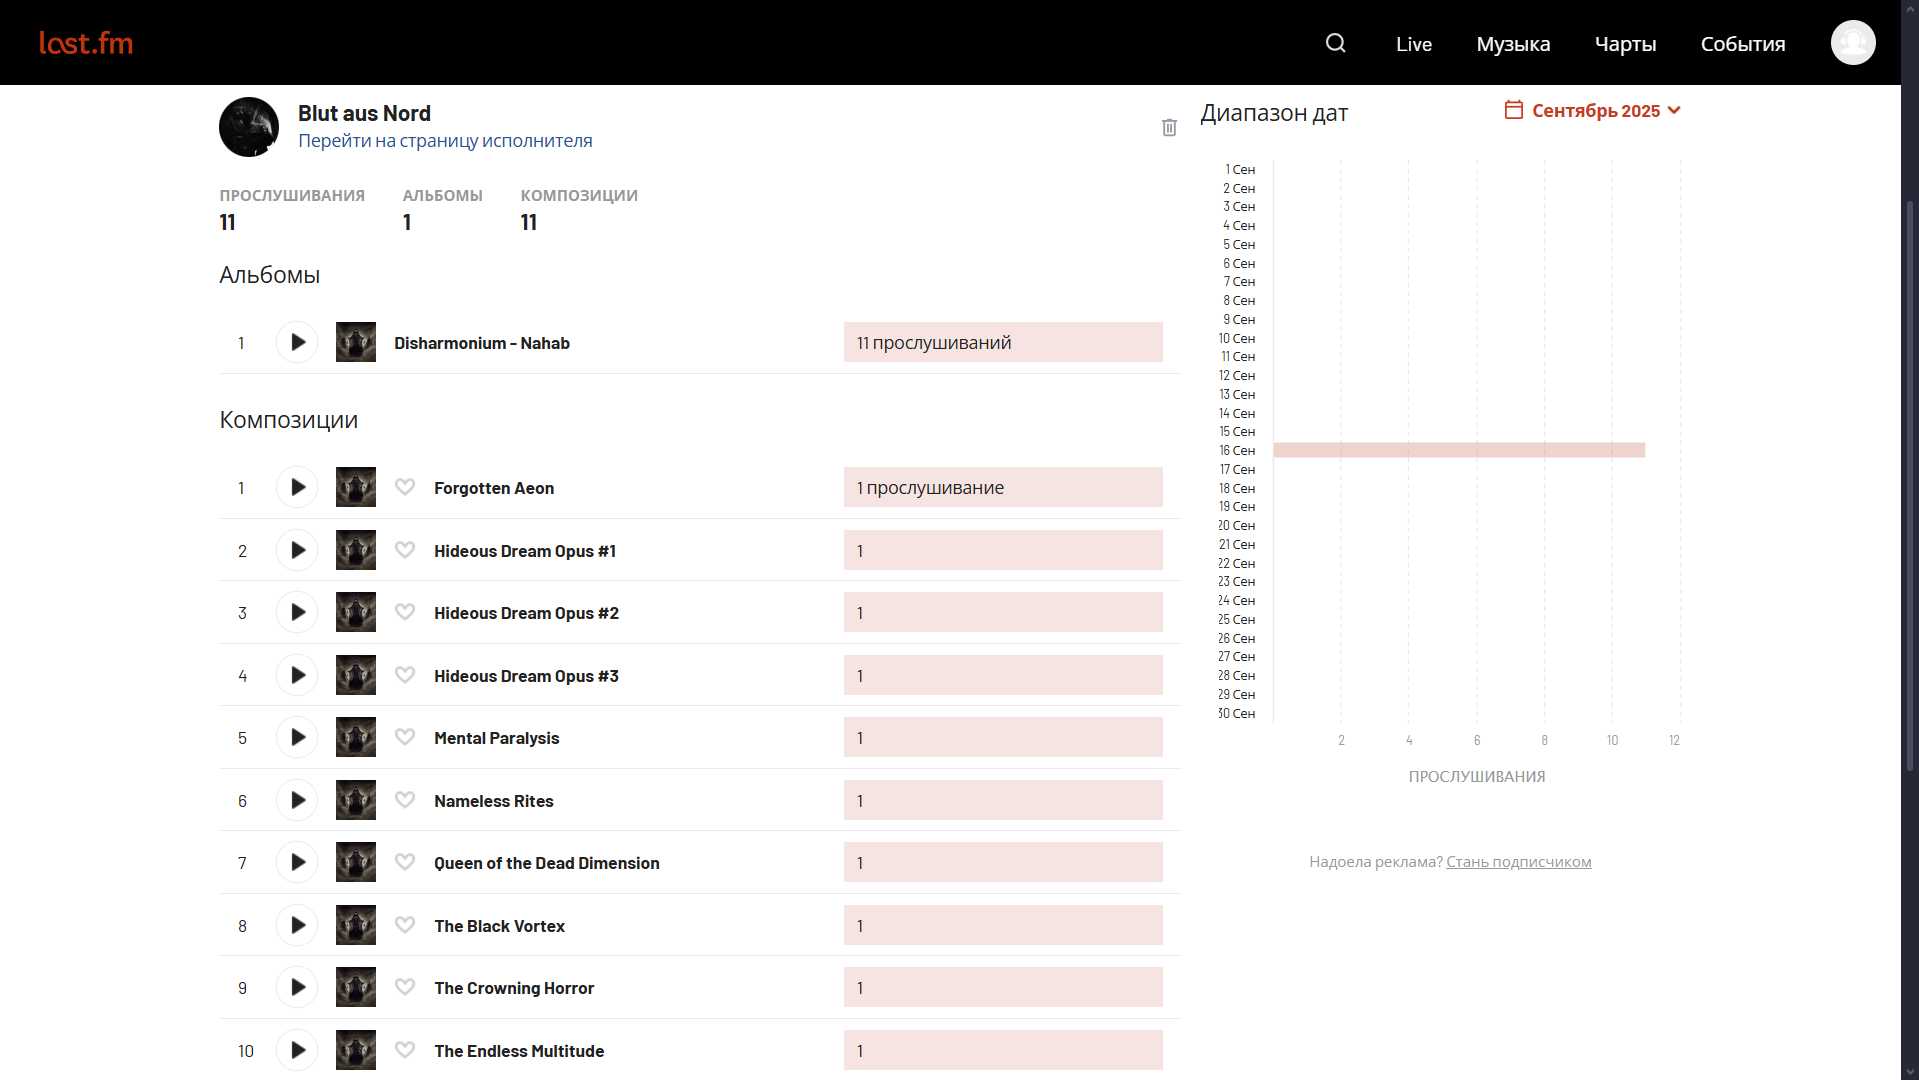Click the Forgotten Aeon track cover thumbnail
The height and width of the screenshot is (1080, 1919).
click(356, 487)
